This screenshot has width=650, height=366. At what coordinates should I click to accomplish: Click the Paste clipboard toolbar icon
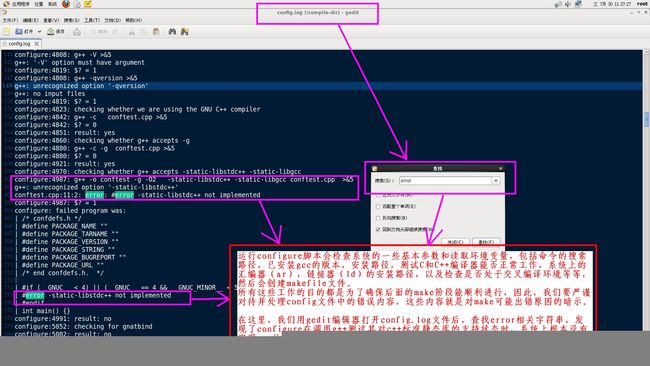pos(156,32)
